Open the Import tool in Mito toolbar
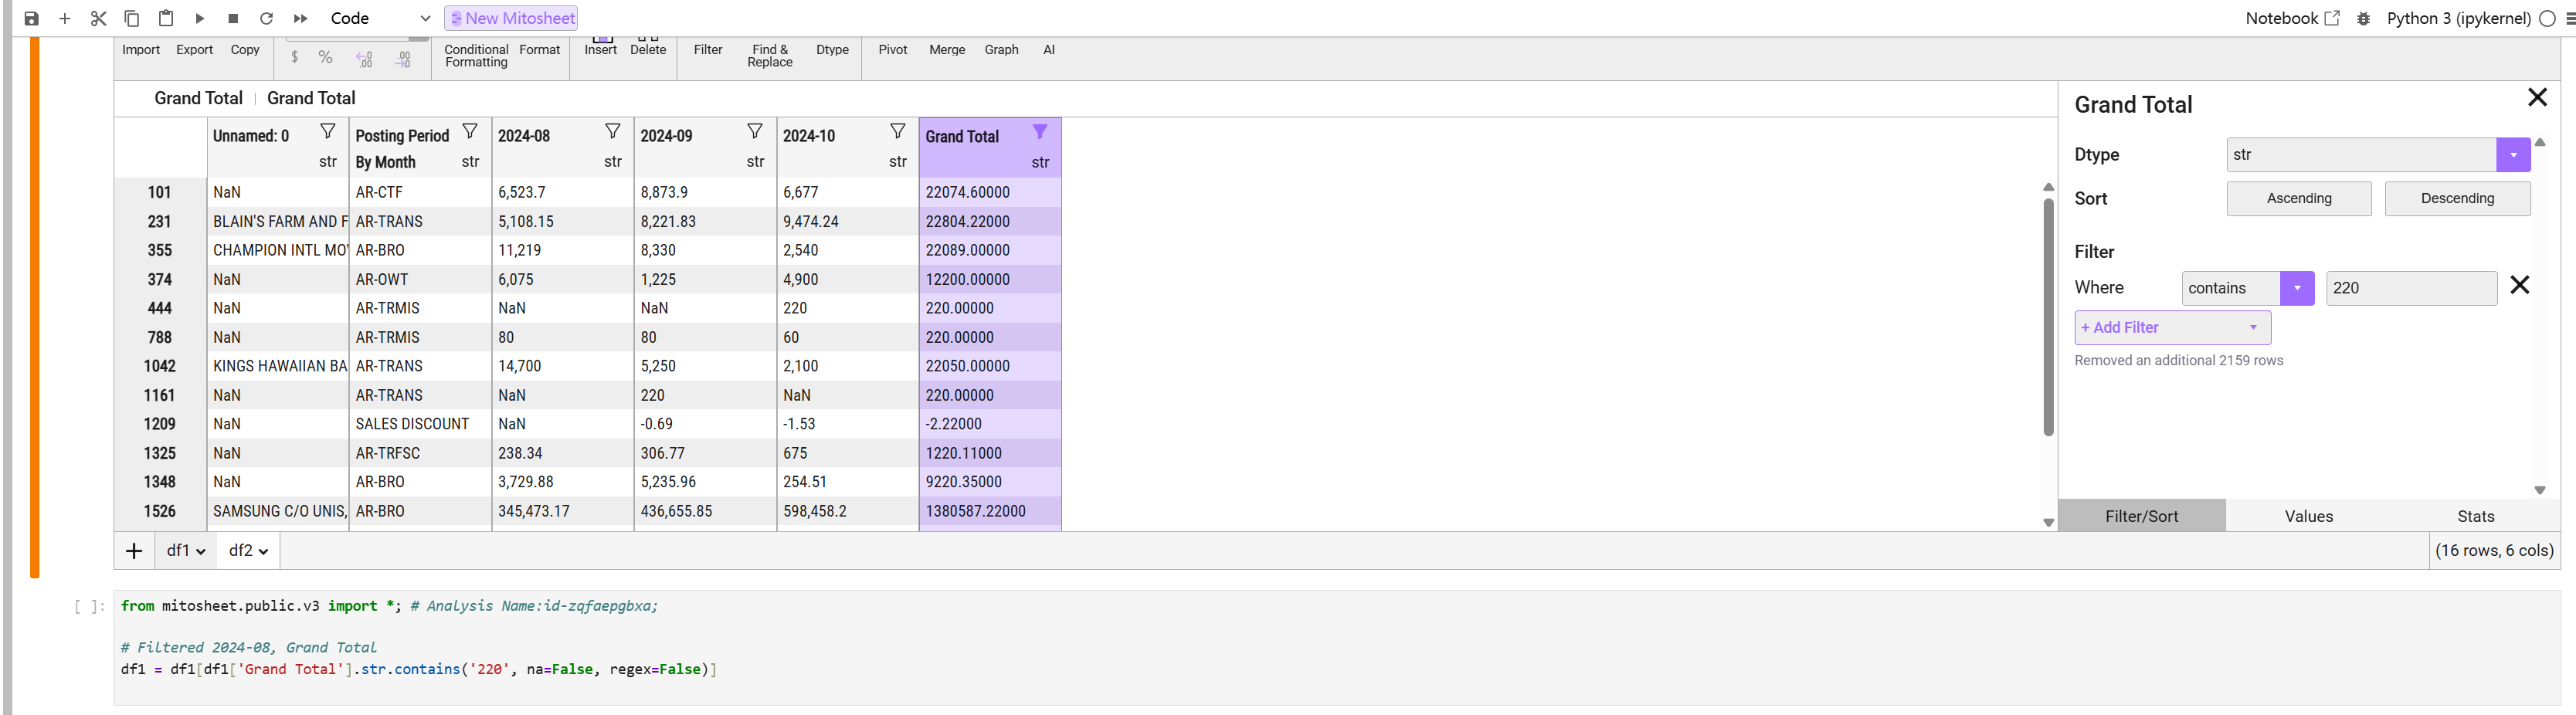The width and height of the screenshot is (2576, 715). point(141,50)
